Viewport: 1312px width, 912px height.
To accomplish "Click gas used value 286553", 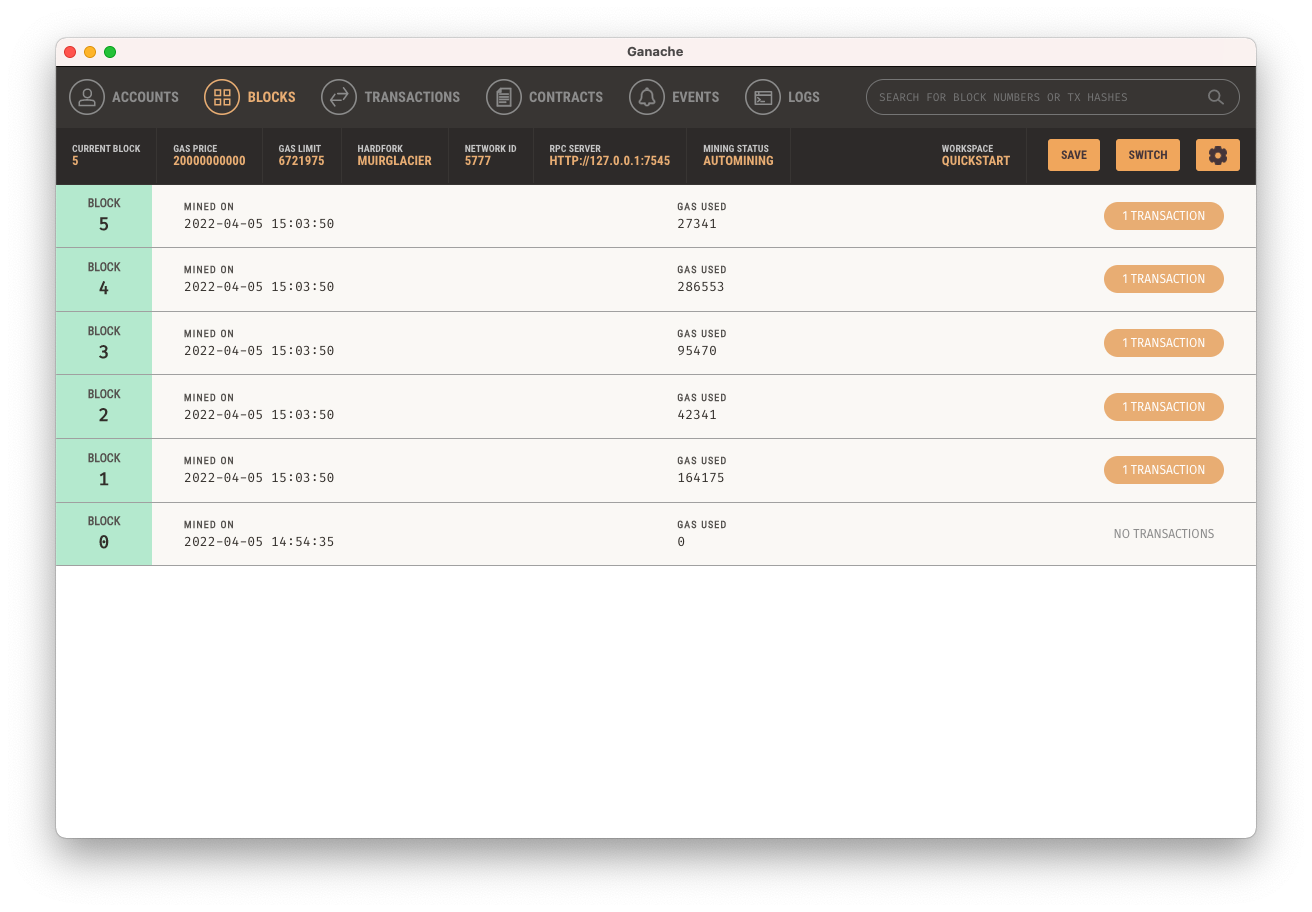I will coord(701,287).
